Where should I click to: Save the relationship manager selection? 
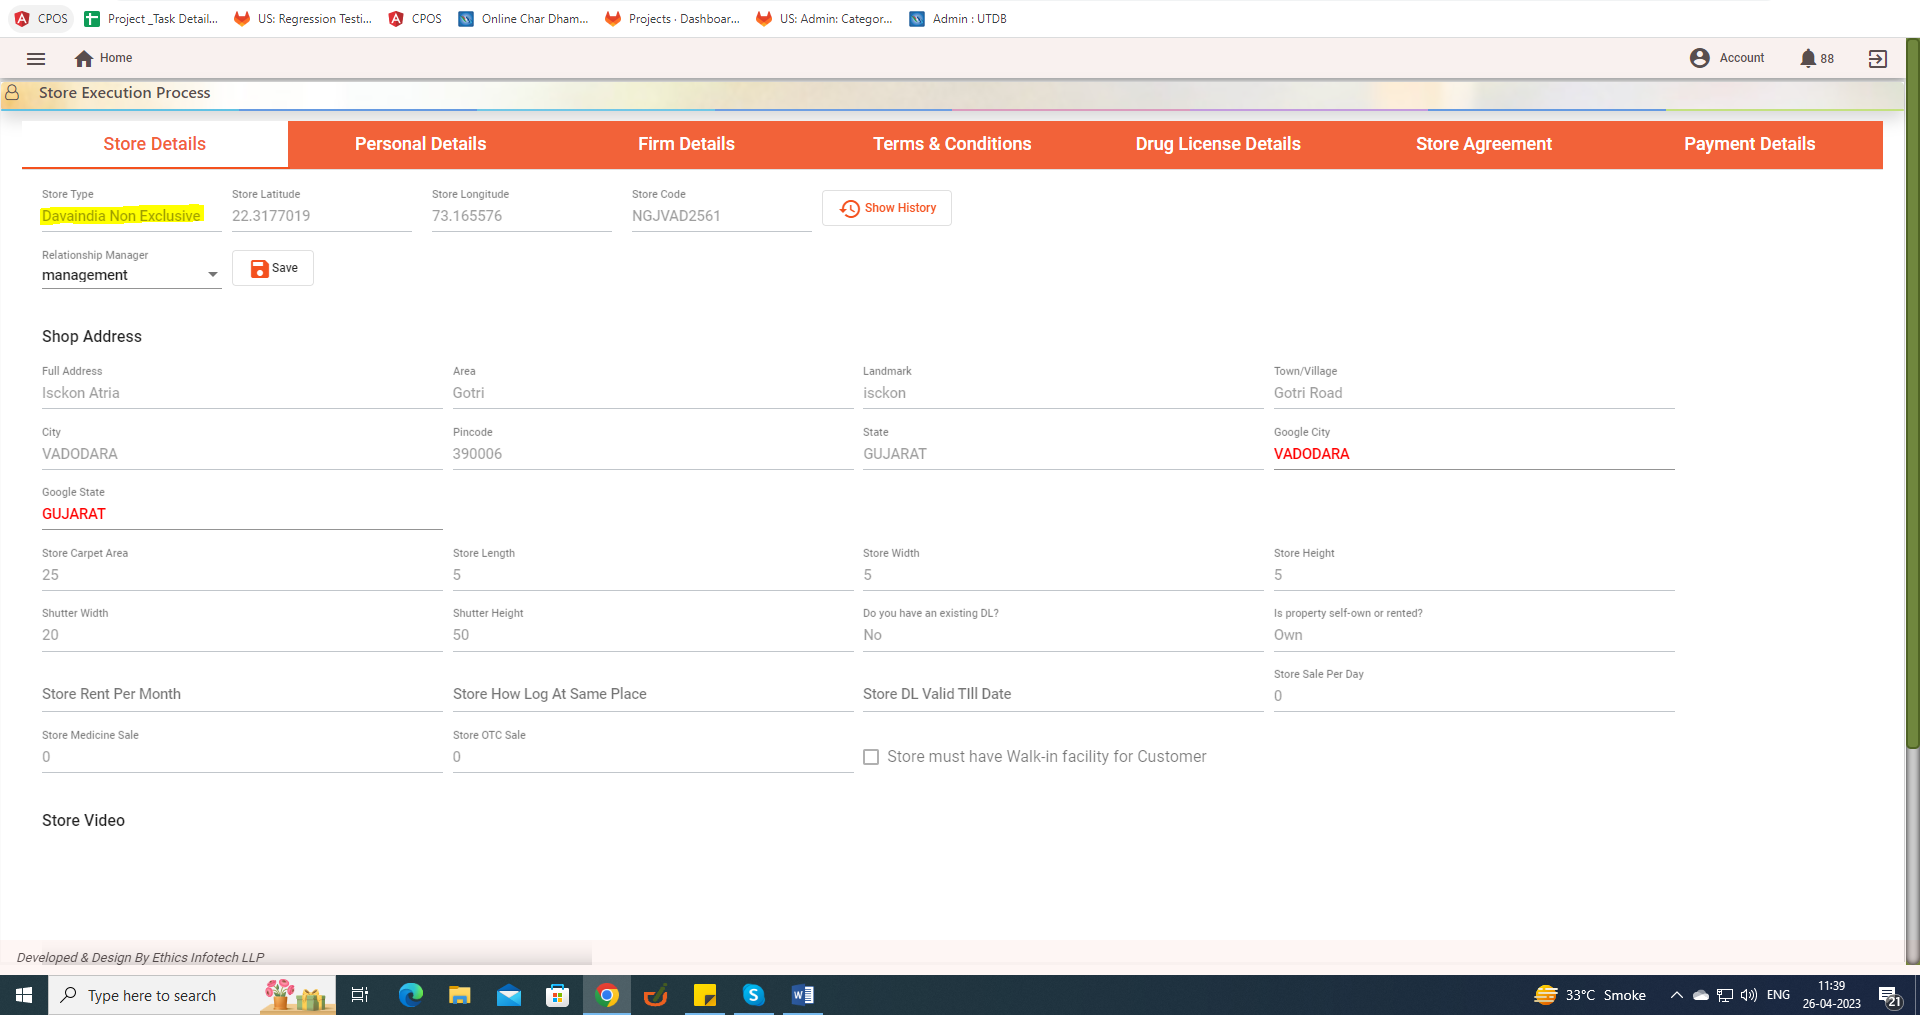[x=273, y=268]
